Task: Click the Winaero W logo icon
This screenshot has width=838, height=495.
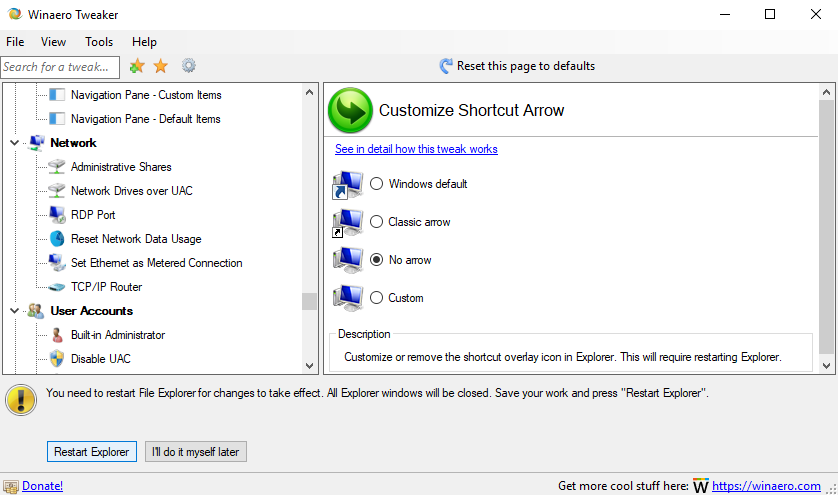Action: (x=701, y=486)
